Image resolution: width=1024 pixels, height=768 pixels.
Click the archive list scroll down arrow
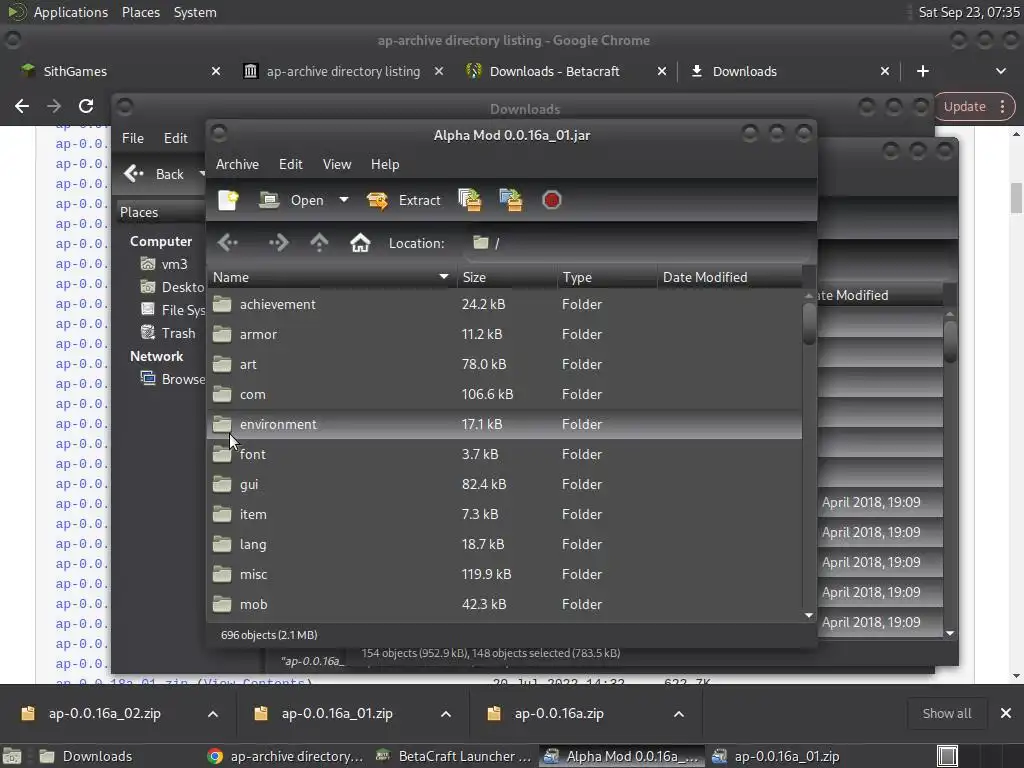[x=809, y=615]
